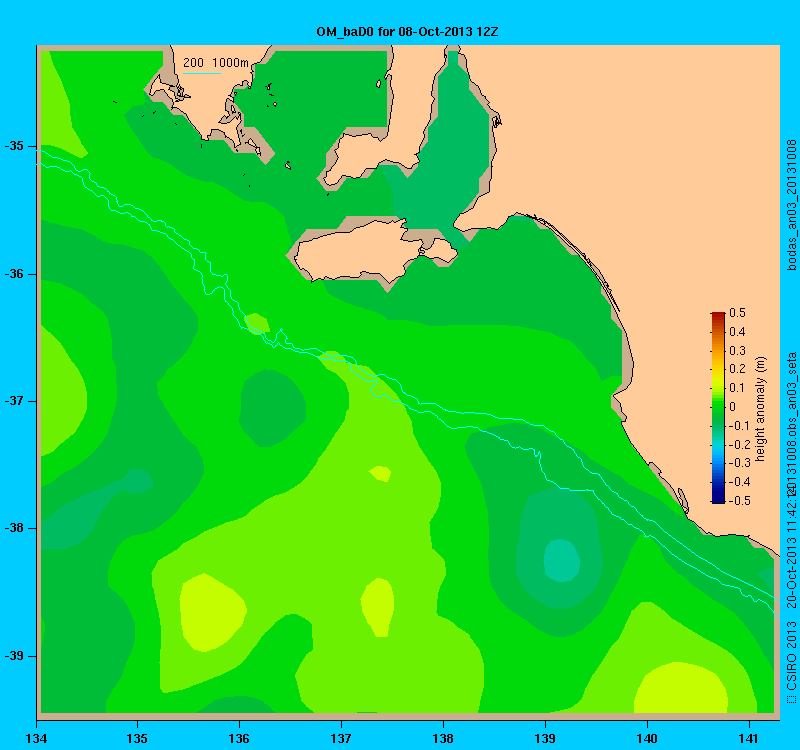Click the small square icon beside CSIRO 2013
Viewport: 800px width, 750px height.
tap(791, 698)
